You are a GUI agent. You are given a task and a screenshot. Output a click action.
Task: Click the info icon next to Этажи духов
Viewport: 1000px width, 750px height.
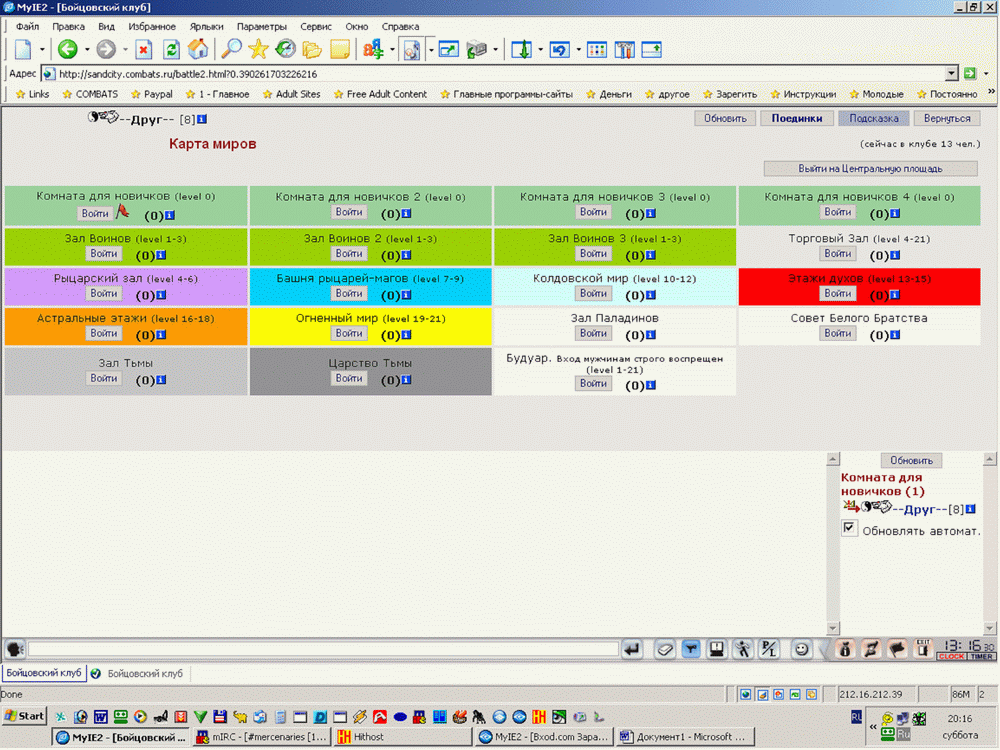click(x=895, y=295)
